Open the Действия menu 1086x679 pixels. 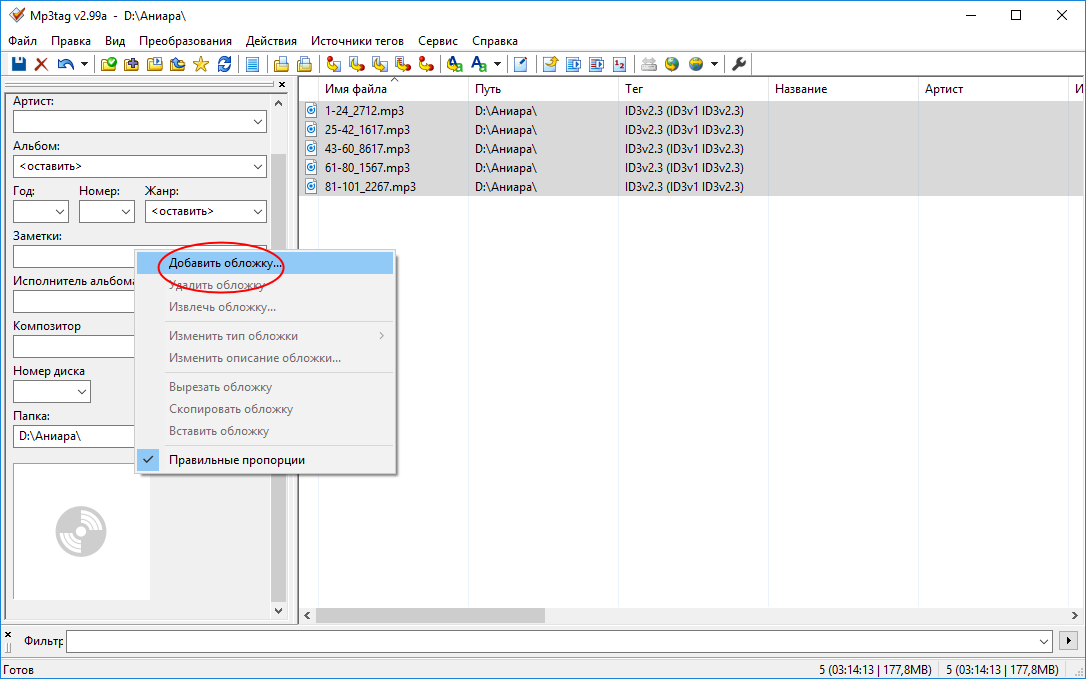pos(272,41)
